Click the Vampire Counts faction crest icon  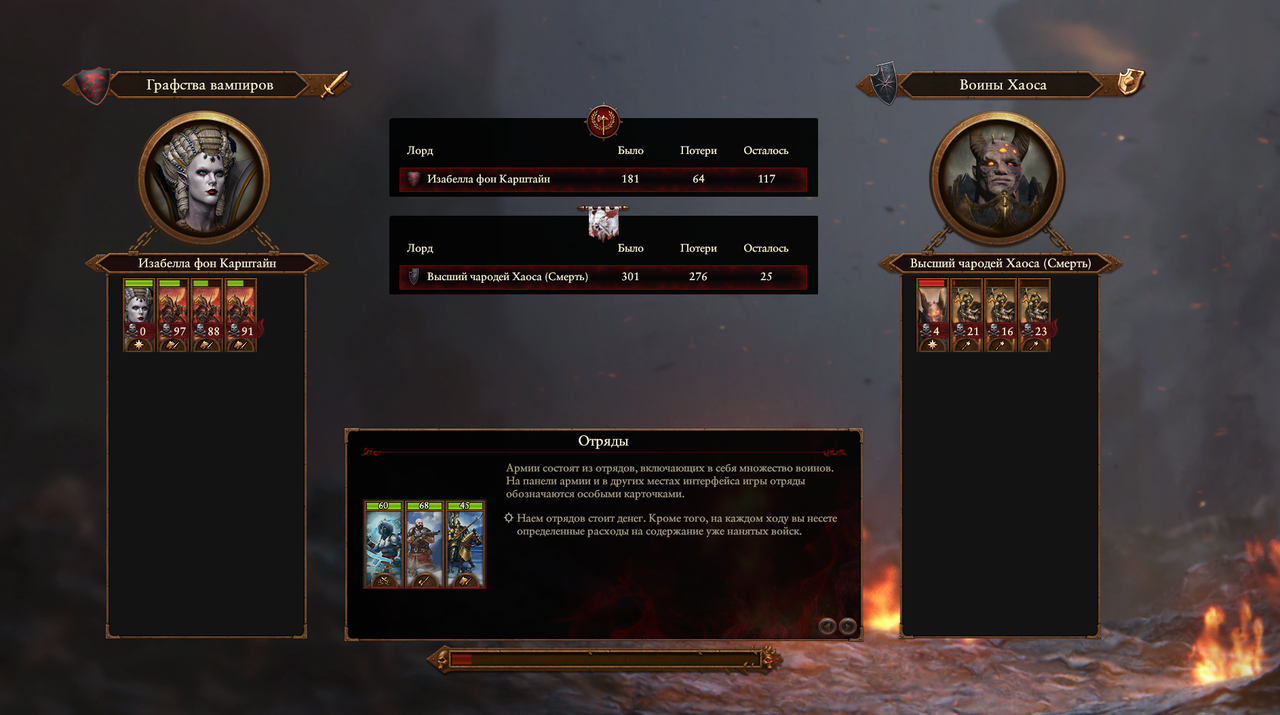[93, 85]
